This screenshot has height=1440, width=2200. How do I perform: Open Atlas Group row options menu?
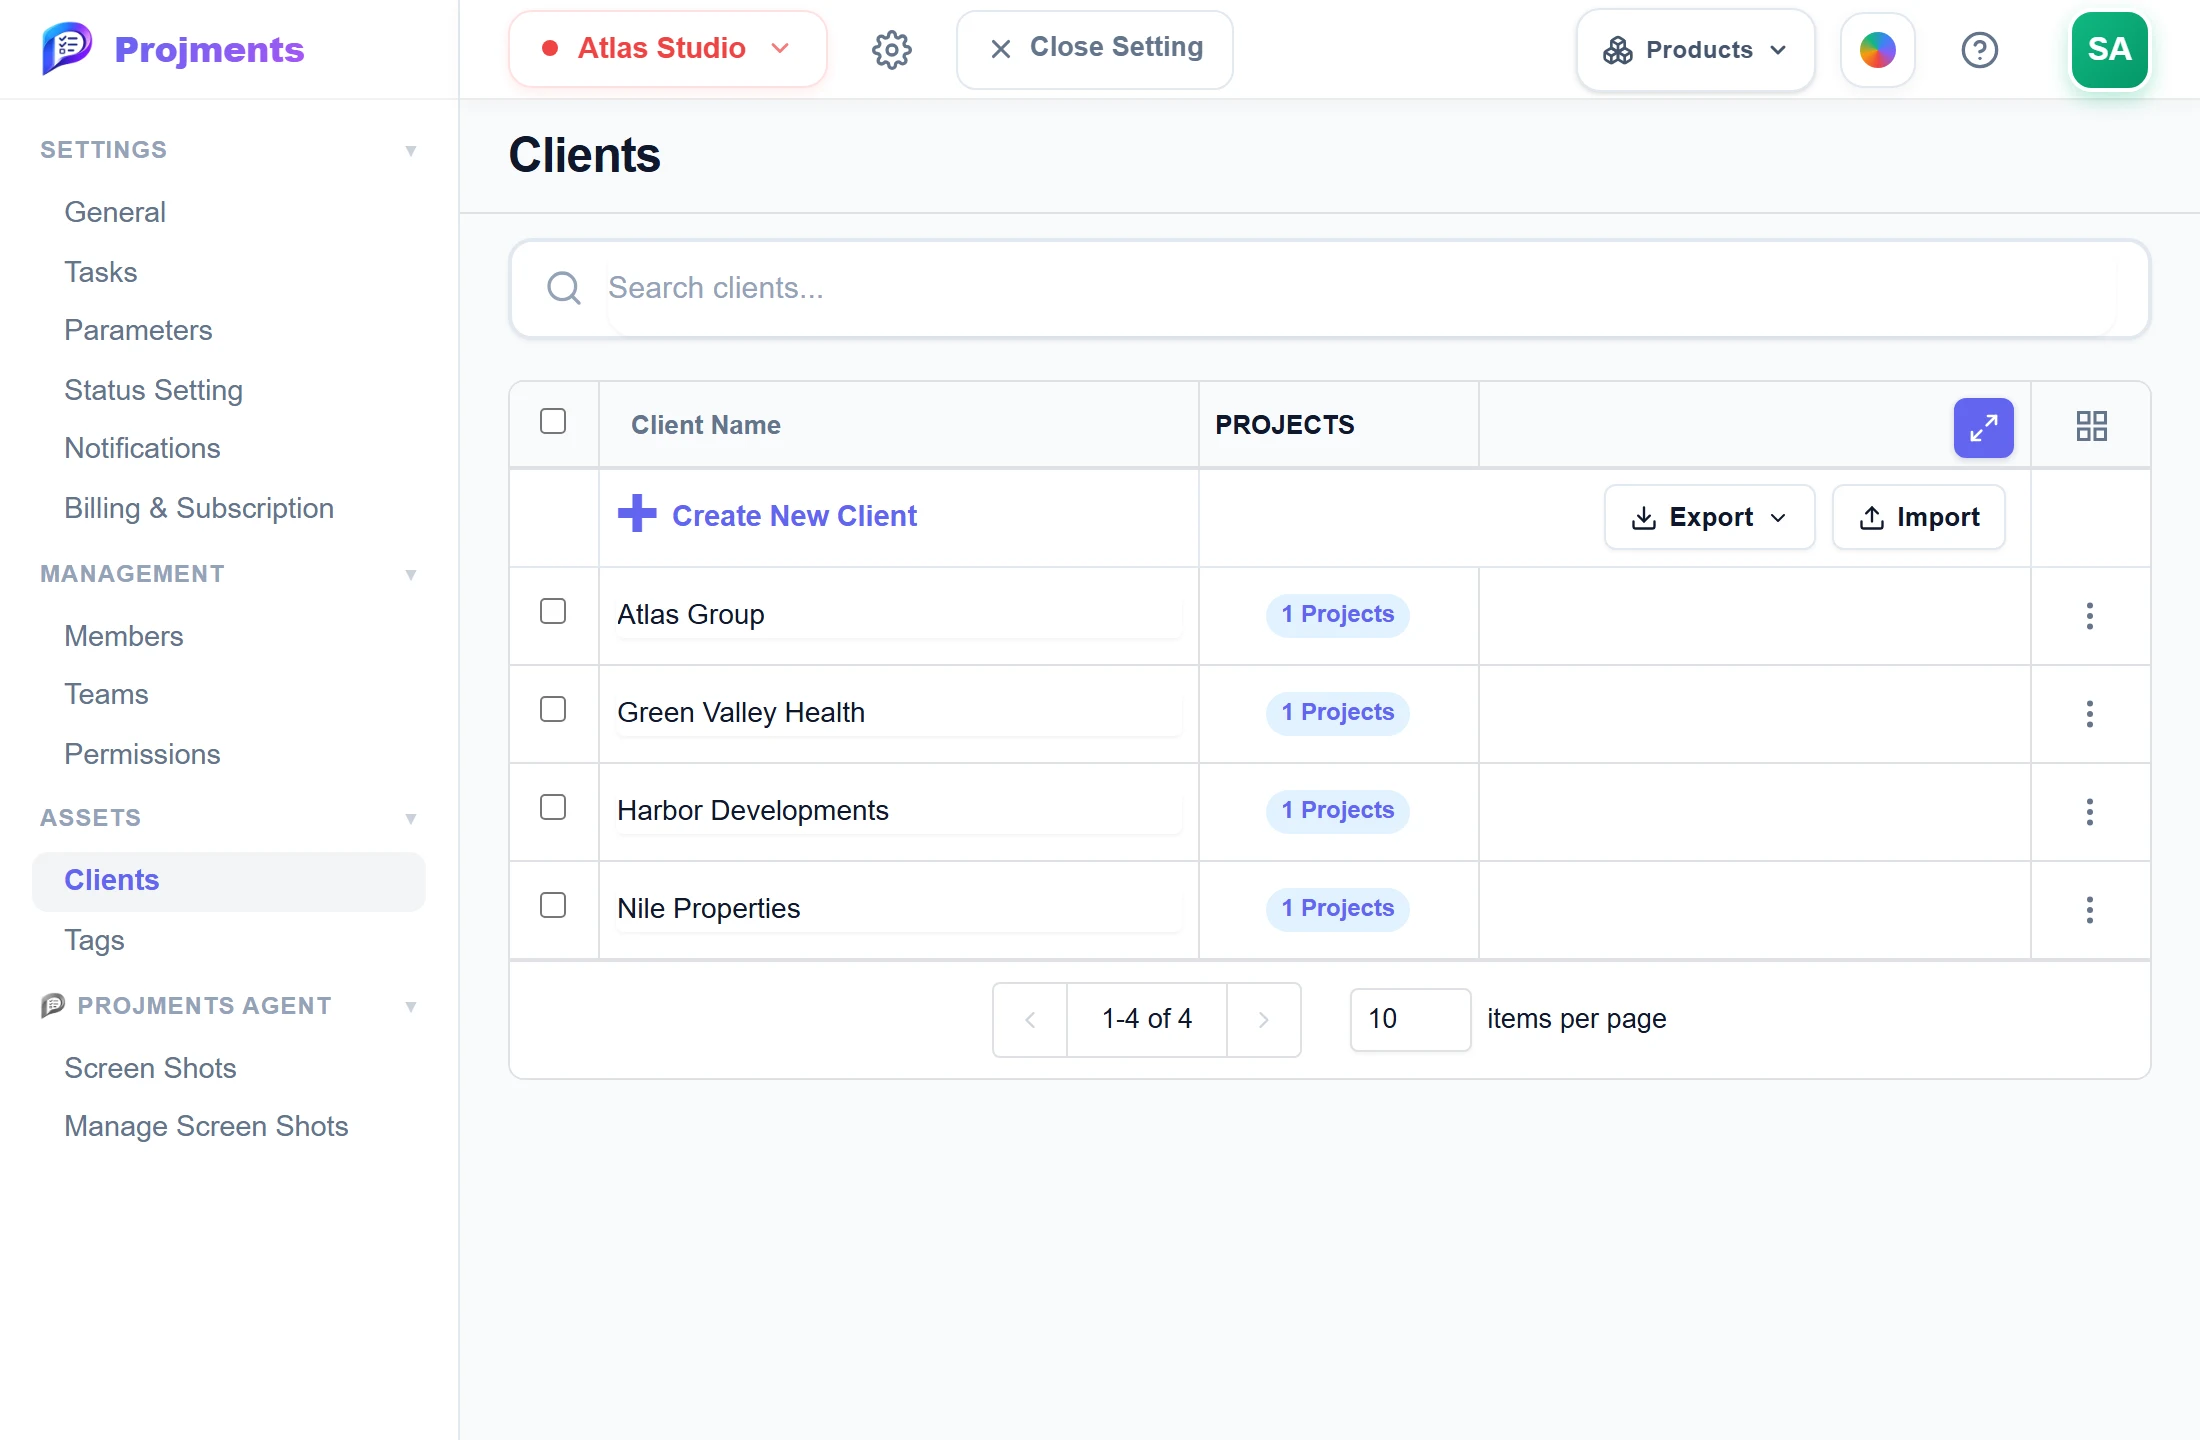coord(2089,616)
